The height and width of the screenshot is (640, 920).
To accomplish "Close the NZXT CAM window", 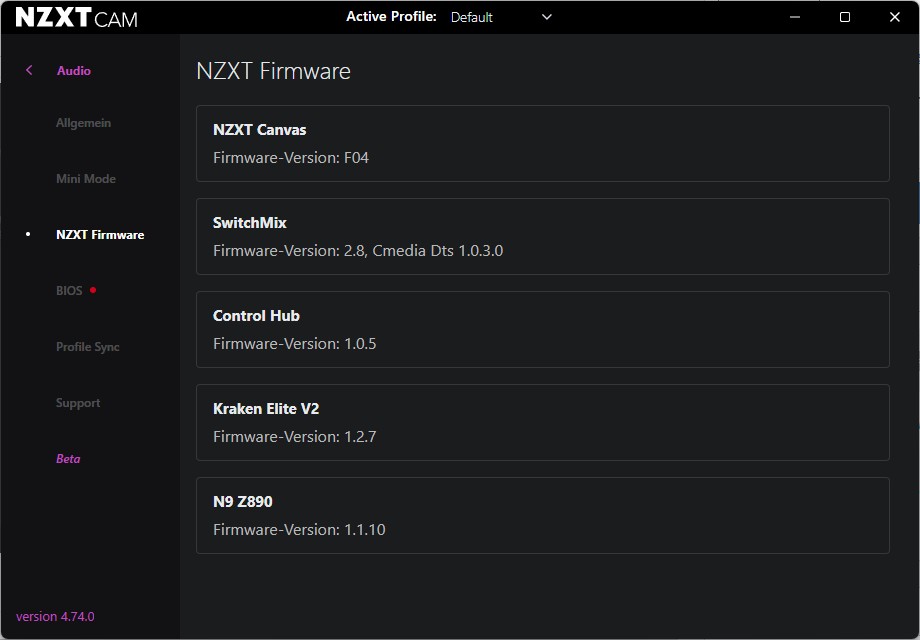I will [895, 17].
